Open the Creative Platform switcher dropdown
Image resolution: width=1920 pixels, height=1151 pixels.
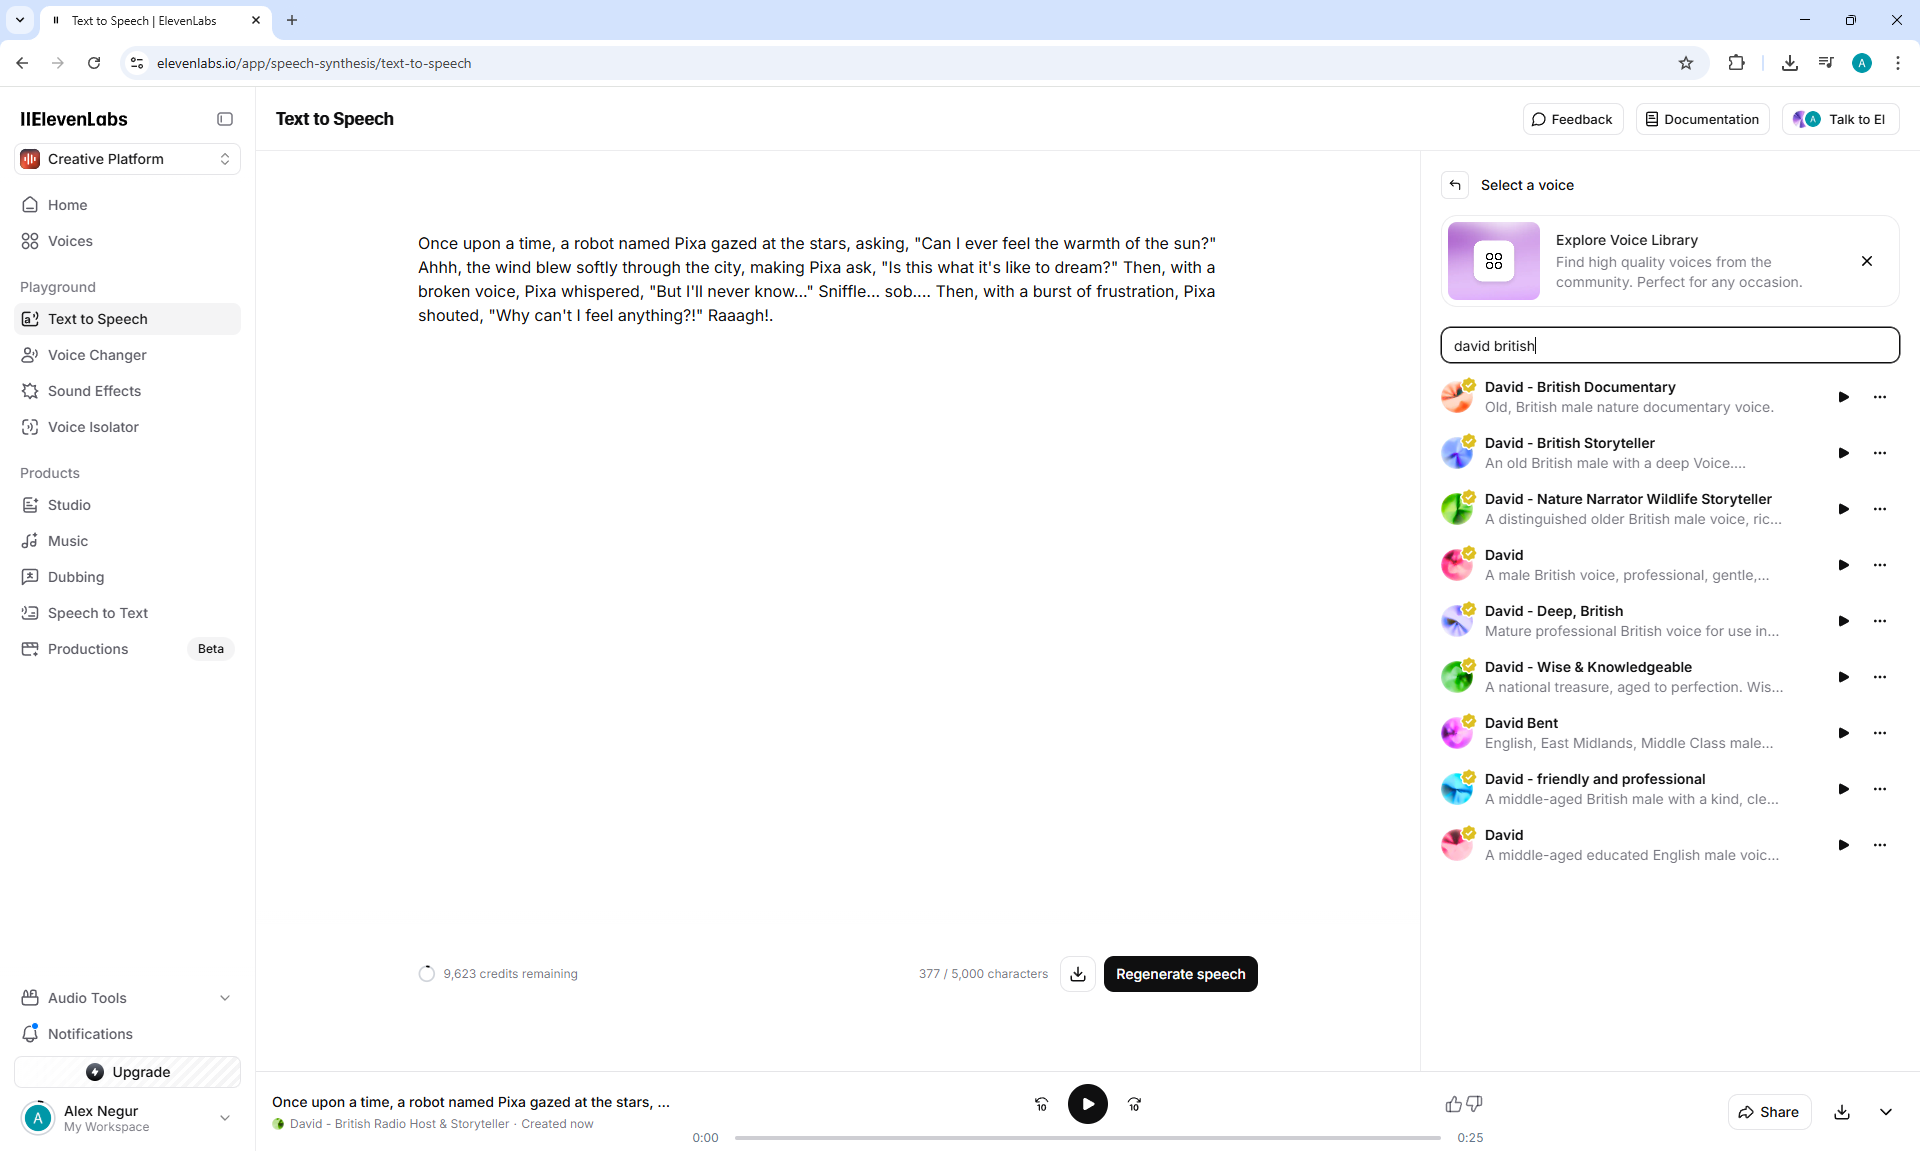pos(127,159)
